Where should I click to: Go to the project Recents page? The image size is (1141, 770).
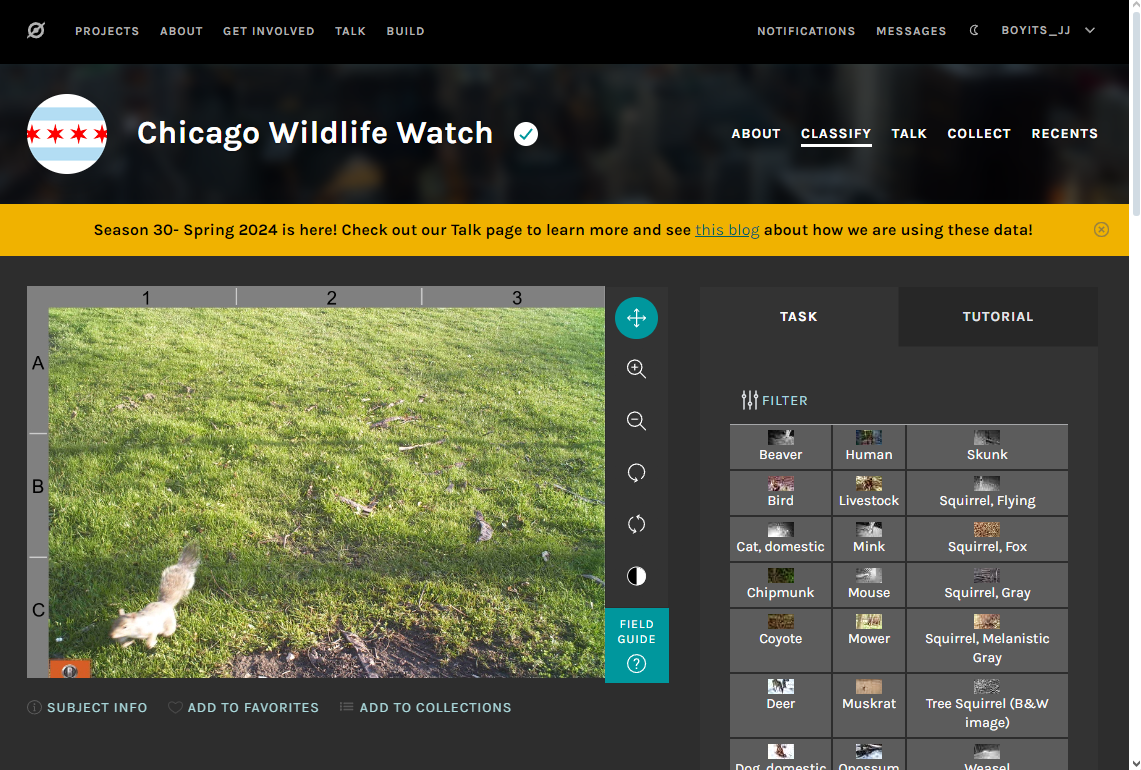[1064, 134]
